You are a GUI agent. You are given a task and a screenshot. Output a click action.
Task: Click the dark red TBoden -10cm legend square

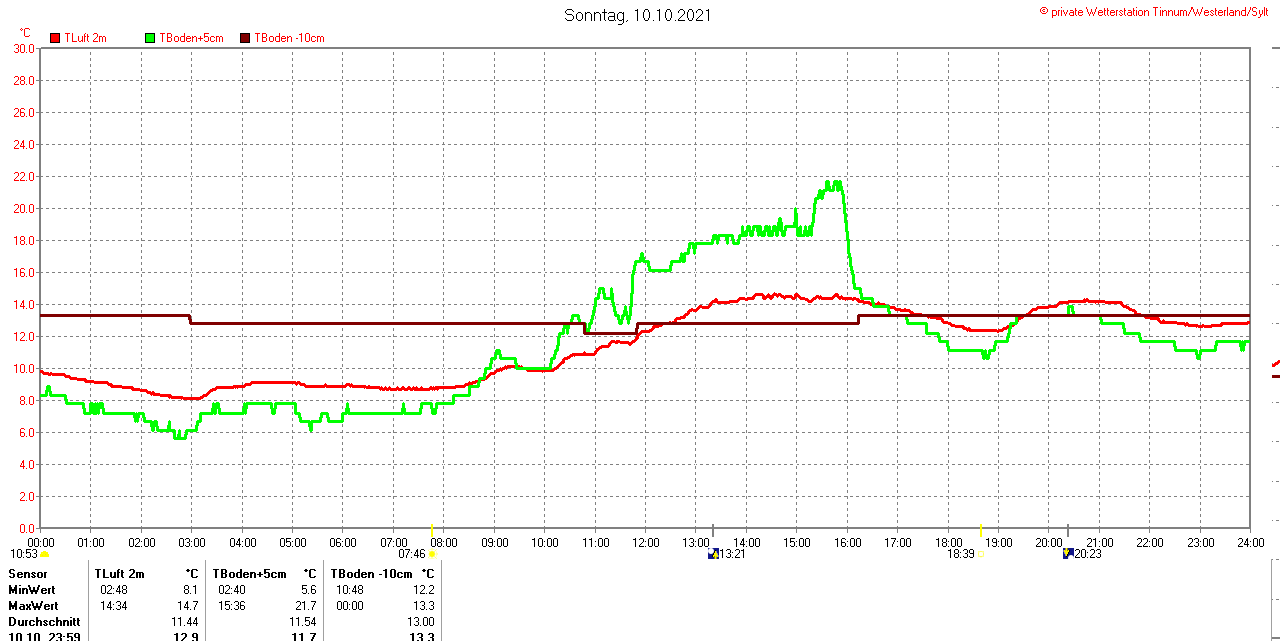(245, 38)
